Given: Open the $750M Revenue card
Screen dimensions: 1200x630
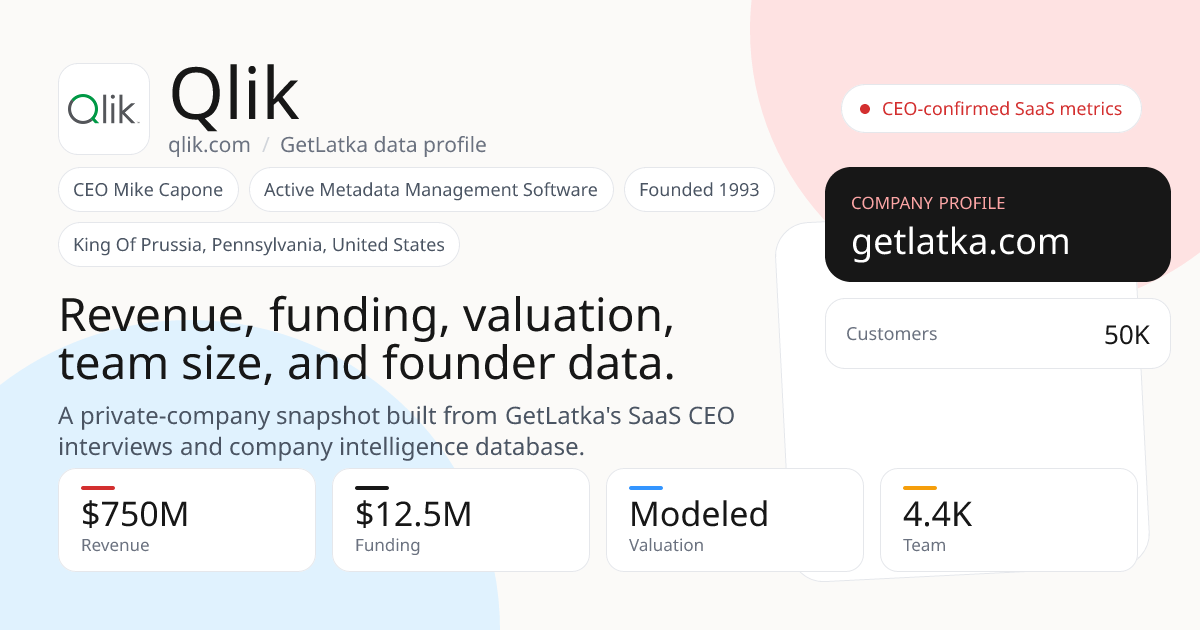Looking at the screenshot, I should point(187,520).
